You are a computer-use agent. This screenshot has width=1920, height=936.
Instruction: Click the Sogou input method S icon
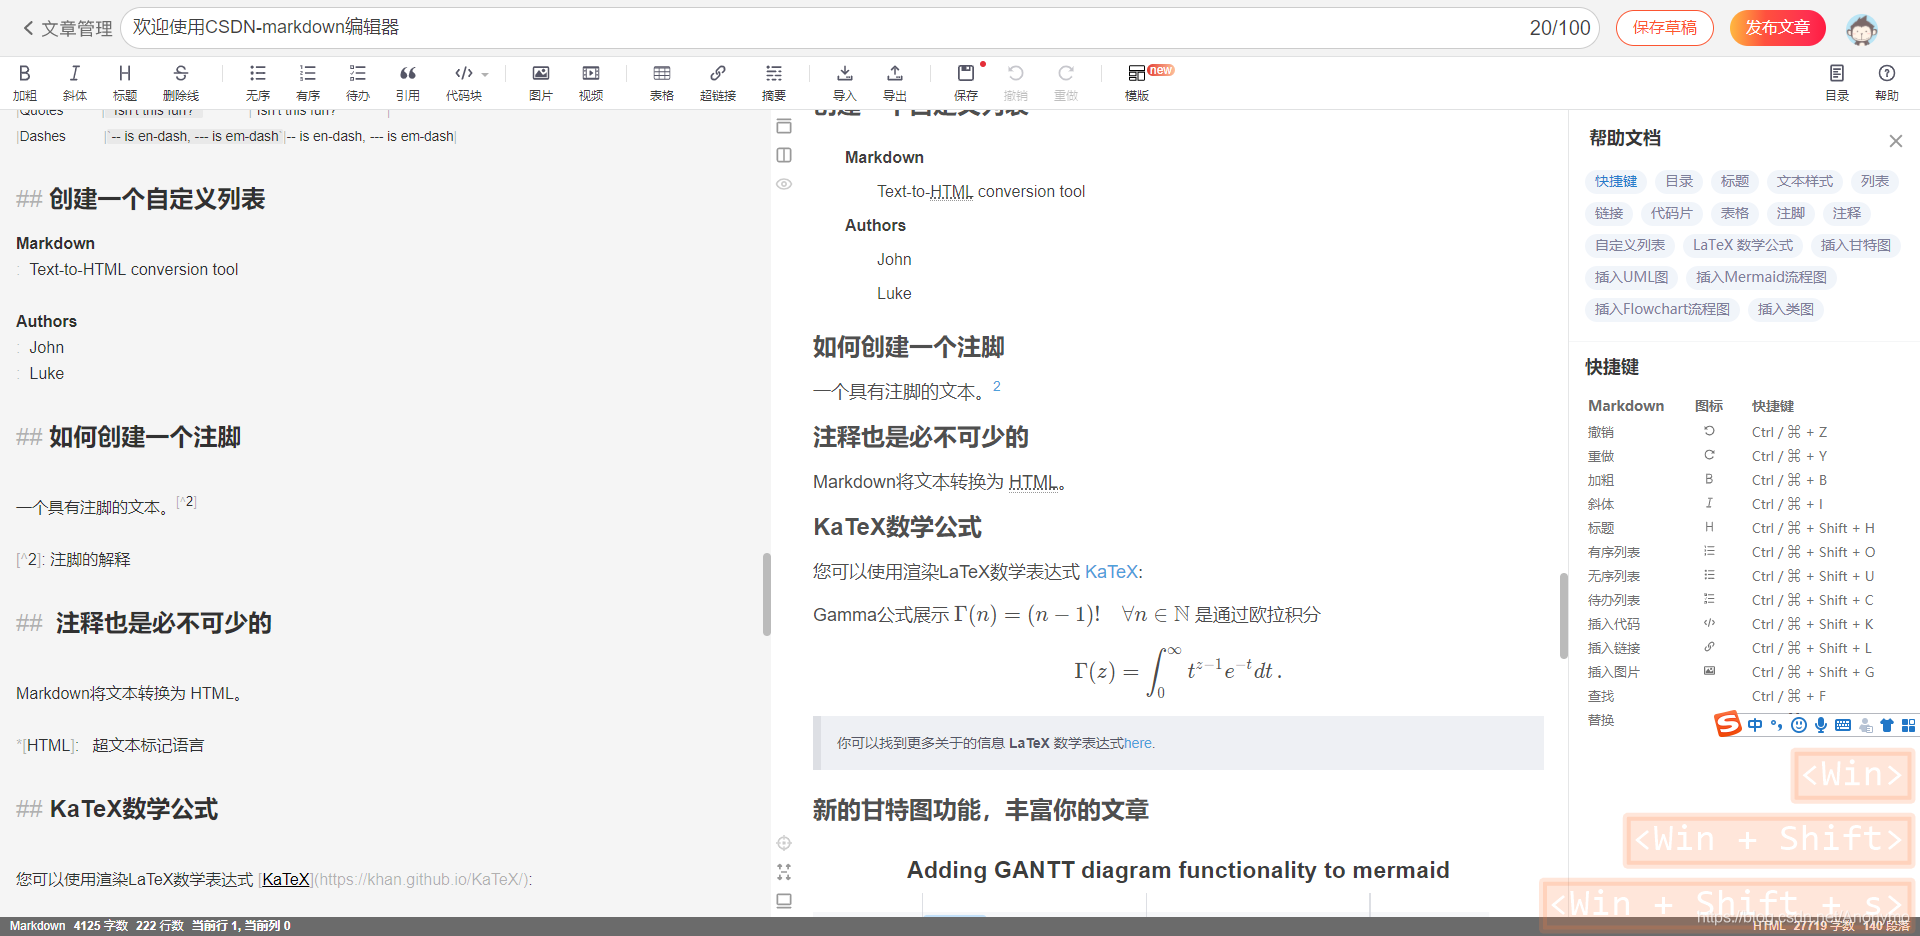(x=1727, y=724)
